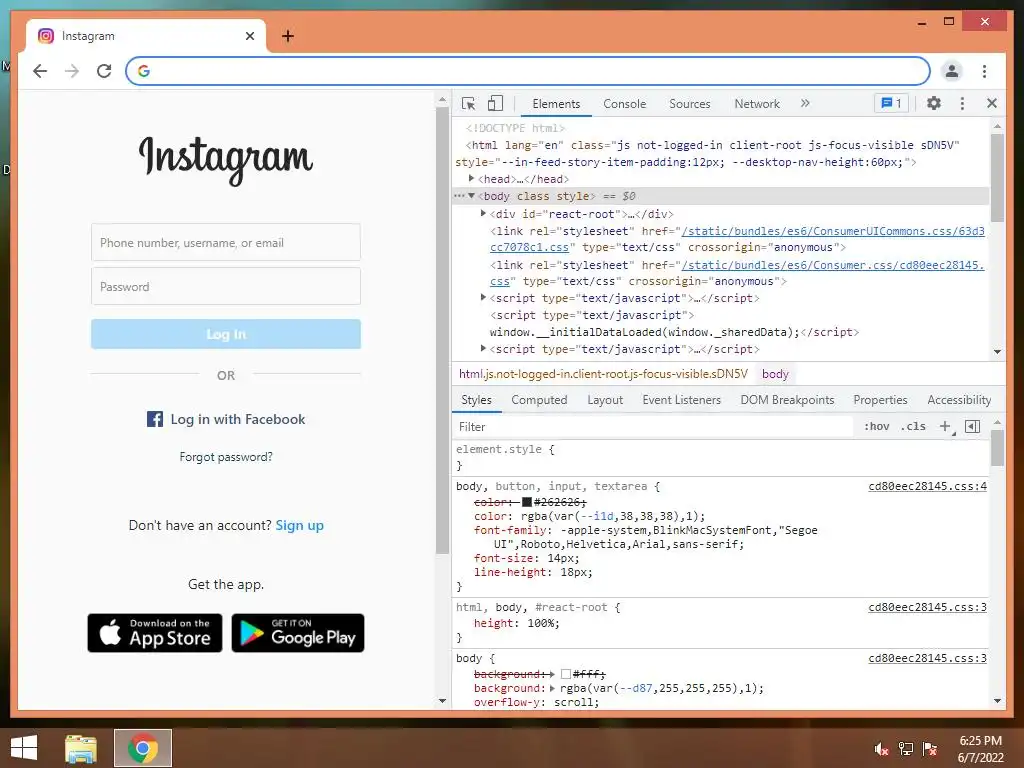The height and width of the screenshot is (768, 1024).
Task: Go back with the browser back arrow
Action: [40, 71]
